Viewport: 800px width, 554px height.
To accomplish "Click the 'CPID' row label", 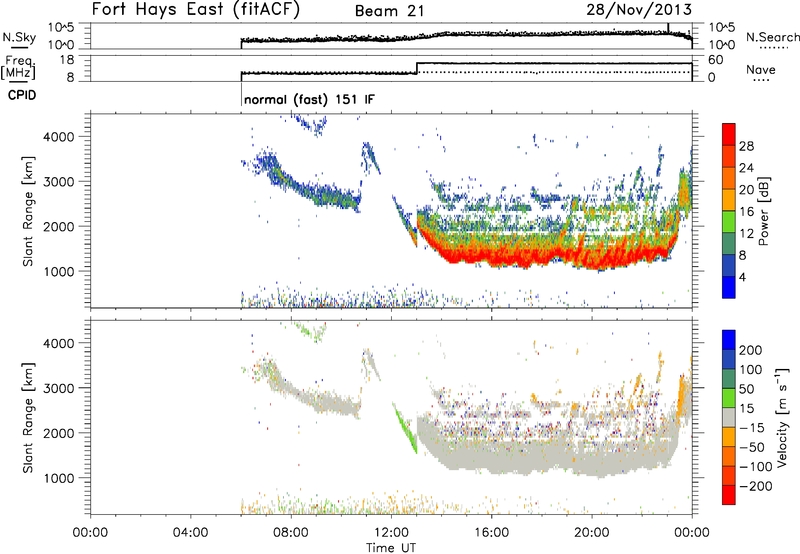I will [x=22, y=95].
